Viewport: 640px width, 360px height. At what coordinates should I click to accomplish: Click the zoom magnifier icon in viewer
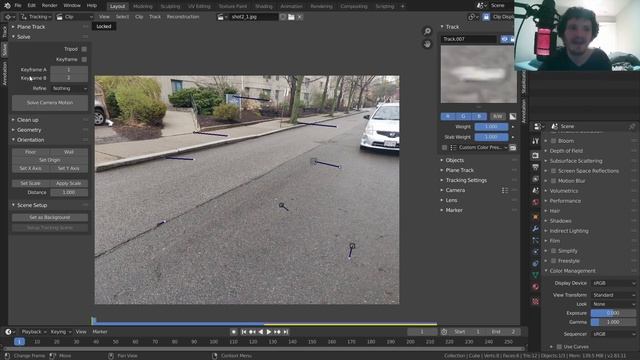tap(427, 31)
